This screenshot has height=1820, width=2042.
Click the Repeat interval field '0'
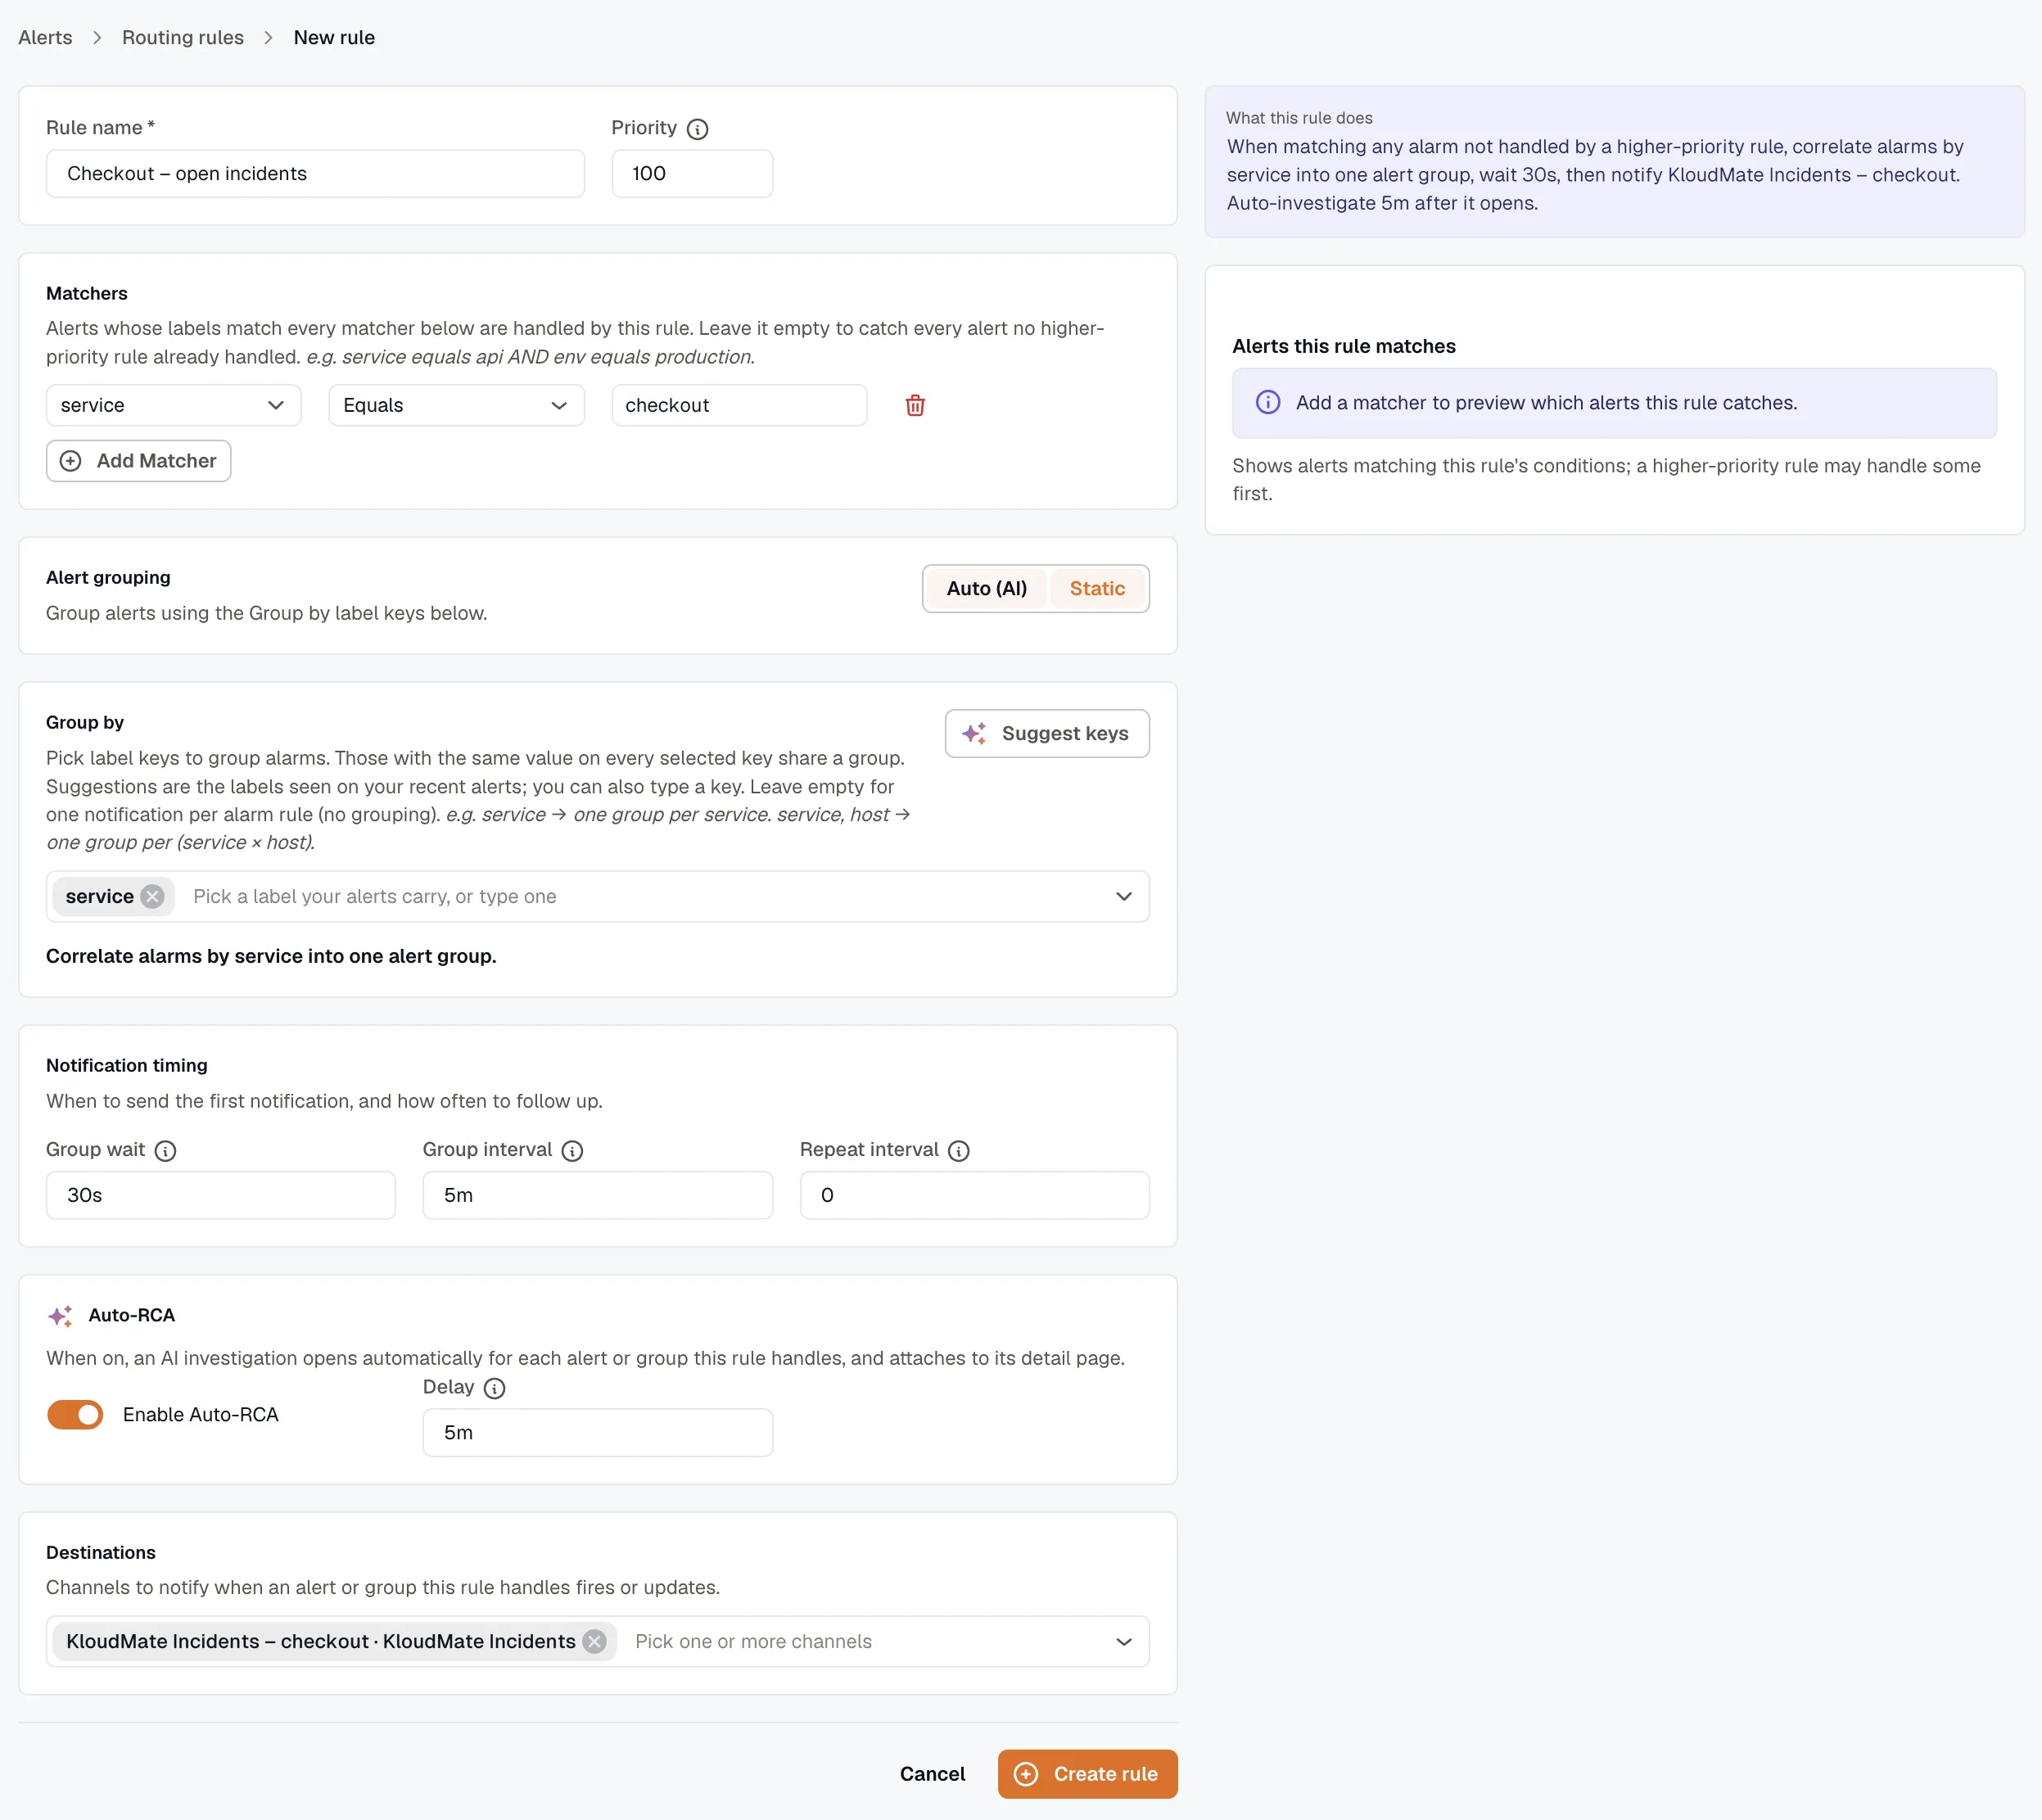(974, 1195)
